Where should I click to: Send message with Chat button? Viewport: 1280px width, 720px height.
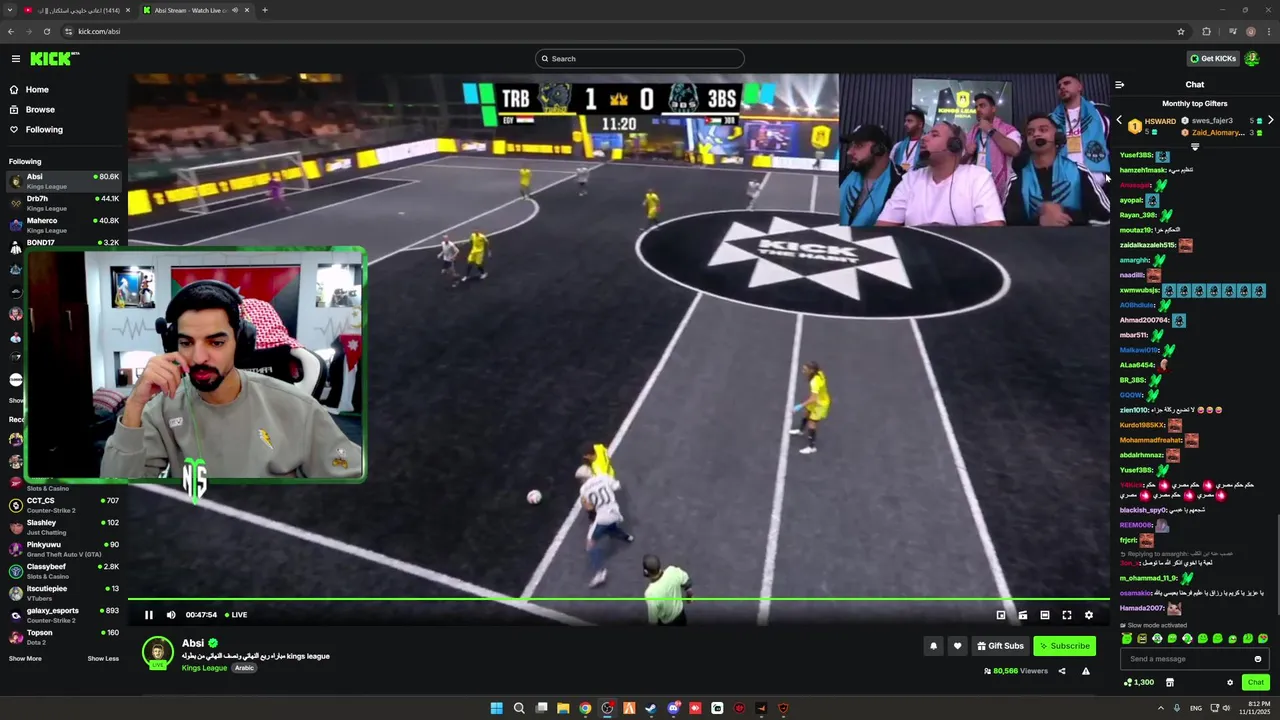[x=1256, y=683]
